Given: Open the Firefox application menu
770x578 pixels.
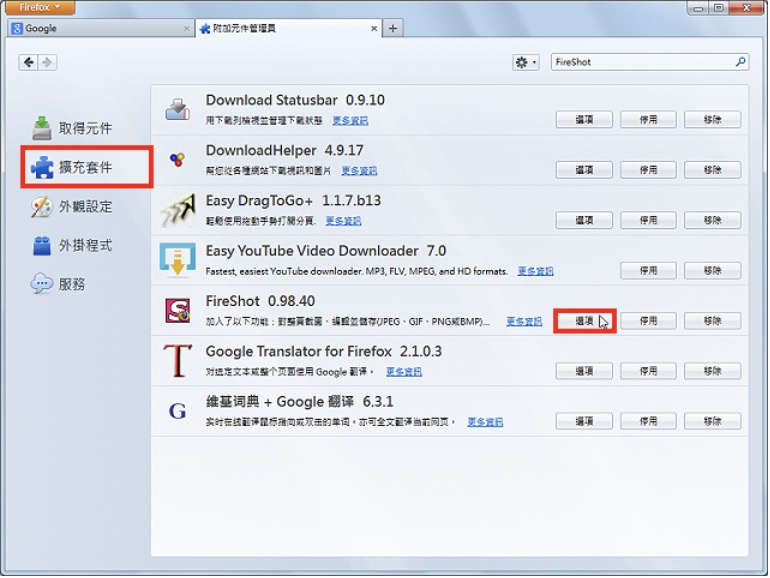Looking at the screenshot, I should click(x=40, y=7).
